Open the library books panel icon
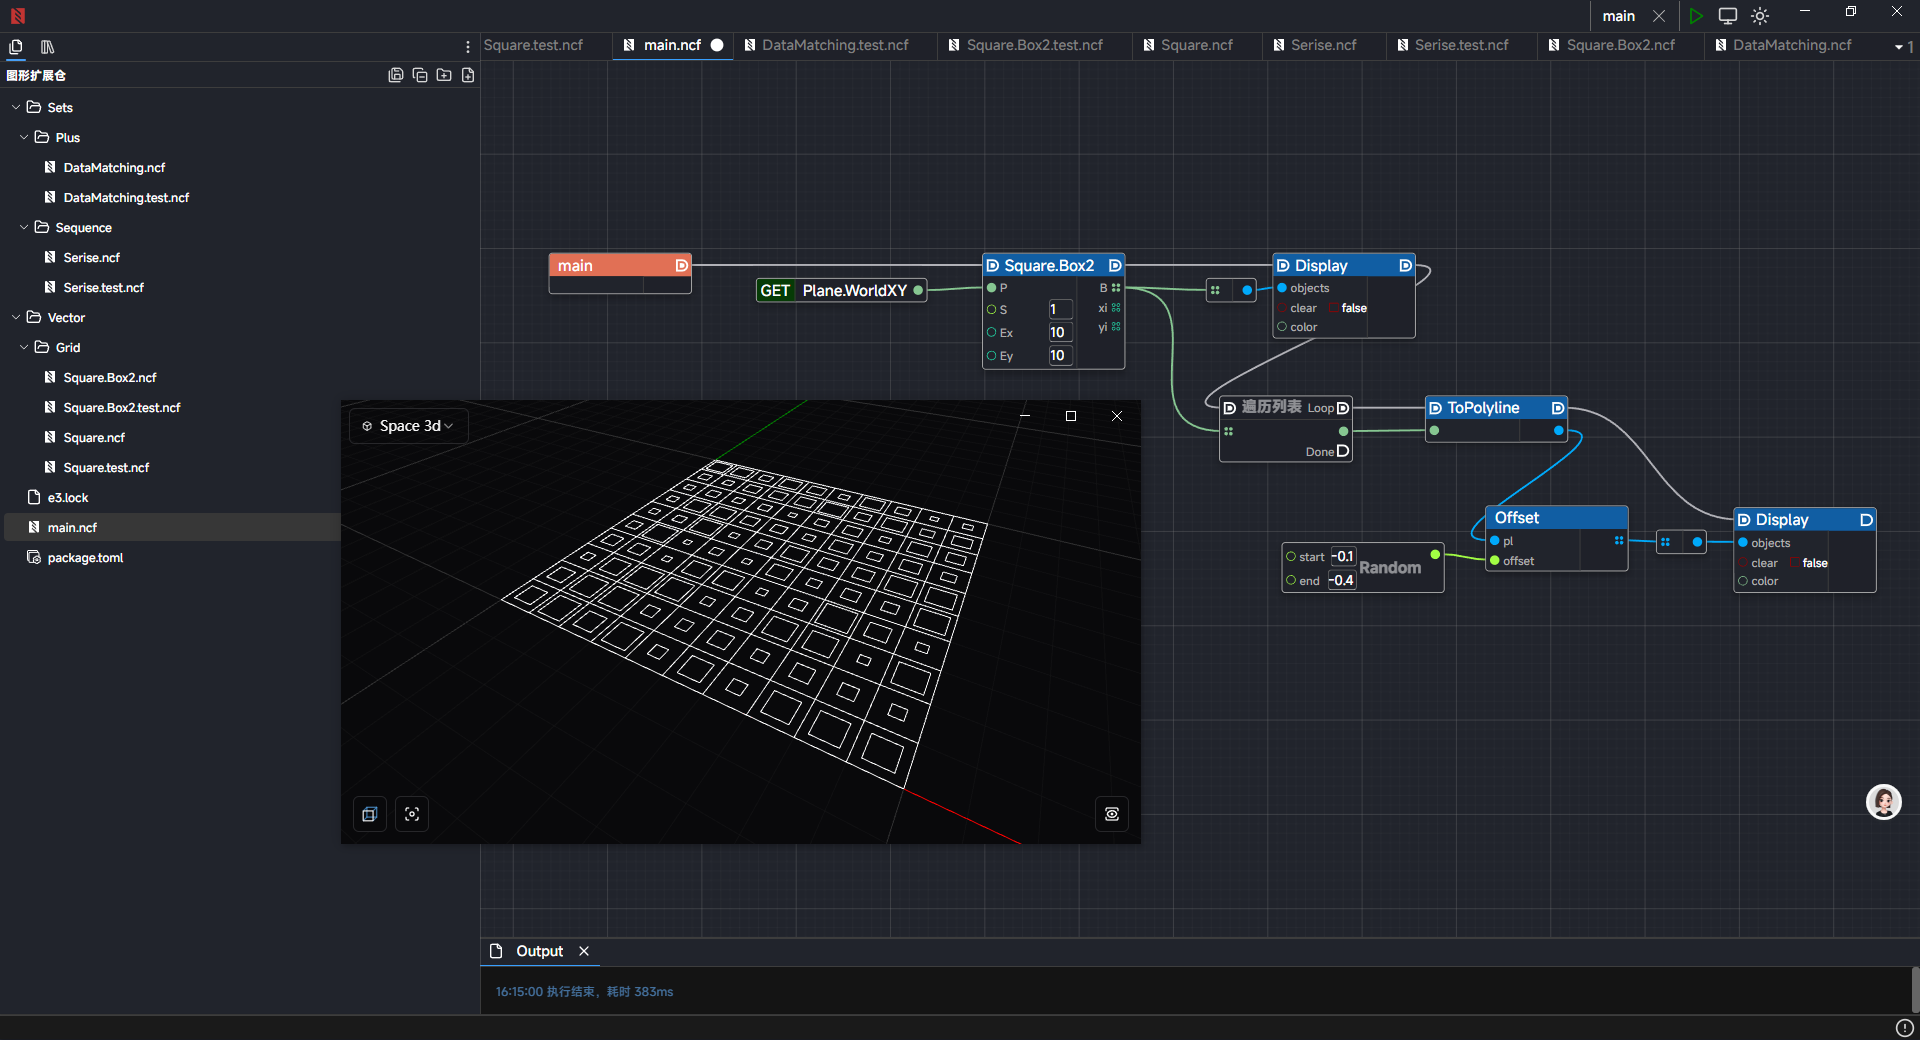Image resolution: width=1920 pixels, height=1040 pixels. [x=47, y=47]
